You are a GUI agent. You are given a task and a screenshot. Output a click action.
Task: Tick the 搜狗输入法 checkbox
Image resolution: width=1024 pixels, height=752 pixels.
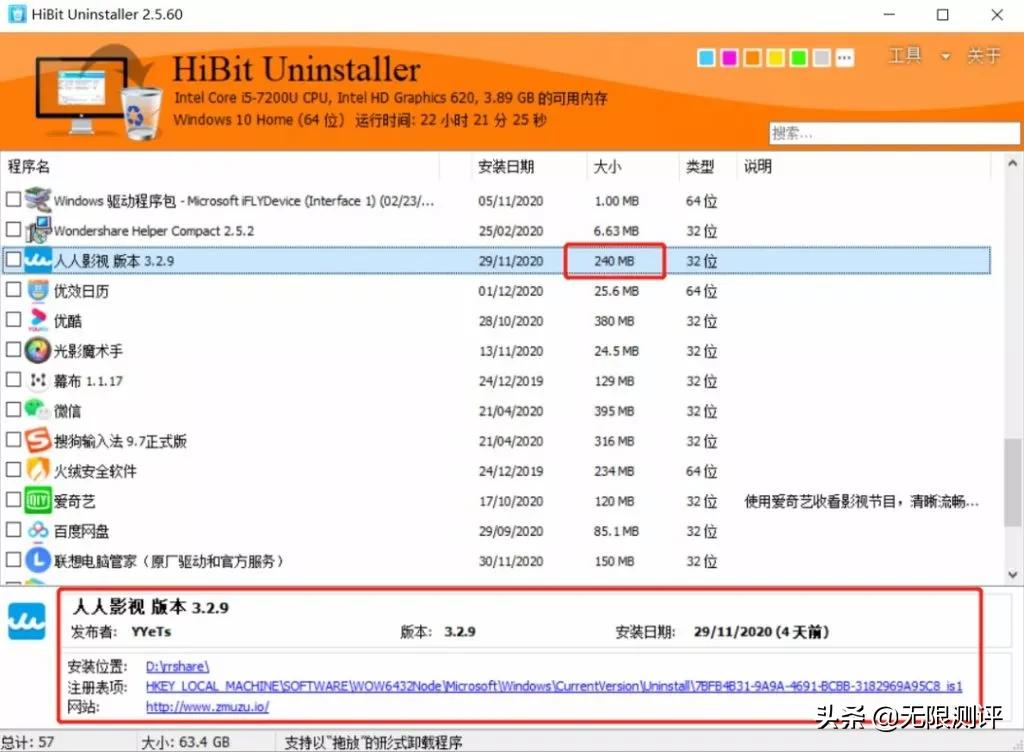pos(13,439)
